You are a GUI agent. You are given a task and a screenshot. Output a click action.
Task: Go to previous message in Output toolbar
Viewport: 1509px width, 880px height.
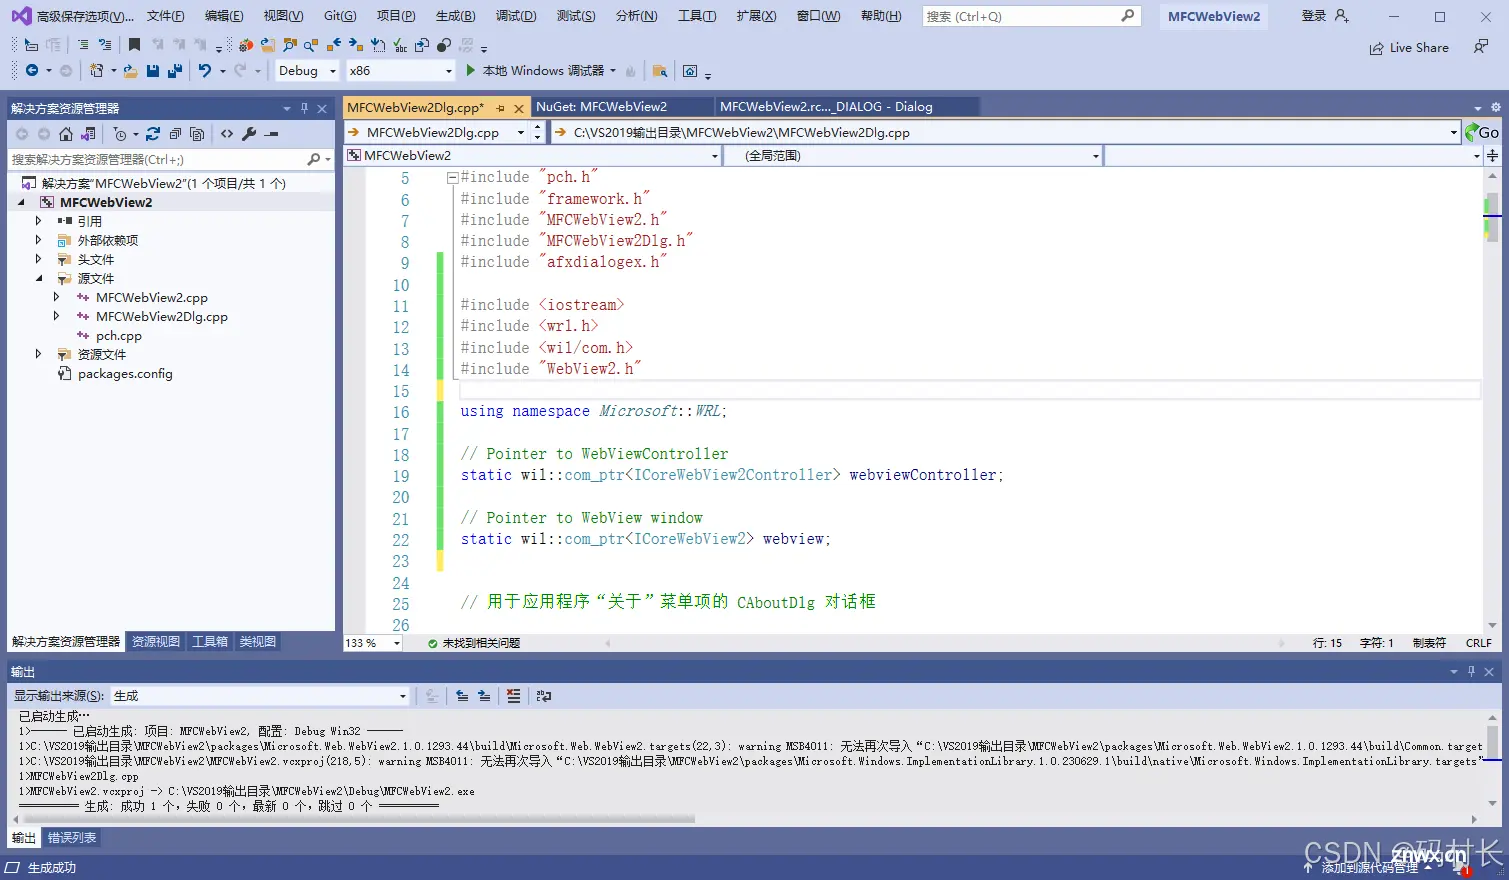tap(462, 696)
